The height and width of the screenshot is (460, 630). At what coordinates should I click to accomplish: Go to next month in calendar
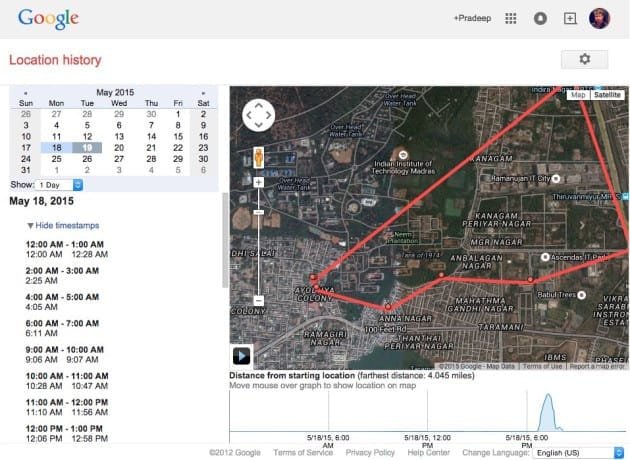[203, 93]
